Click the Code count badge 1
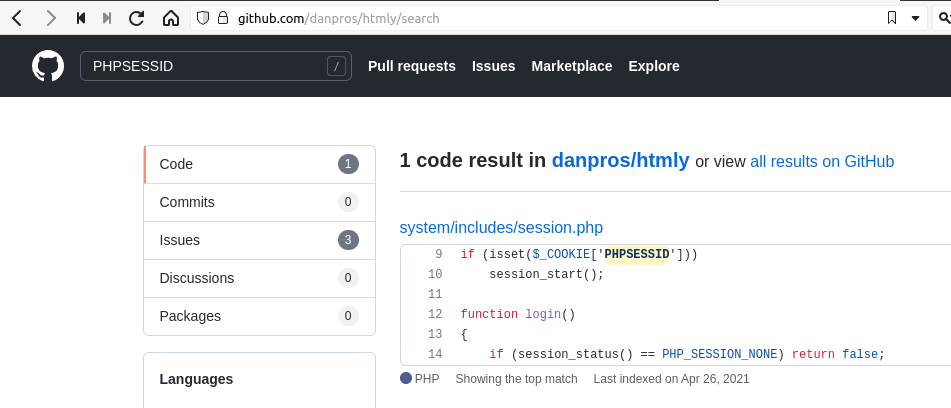This screenshot has height=408, width=951. [348, 164]
